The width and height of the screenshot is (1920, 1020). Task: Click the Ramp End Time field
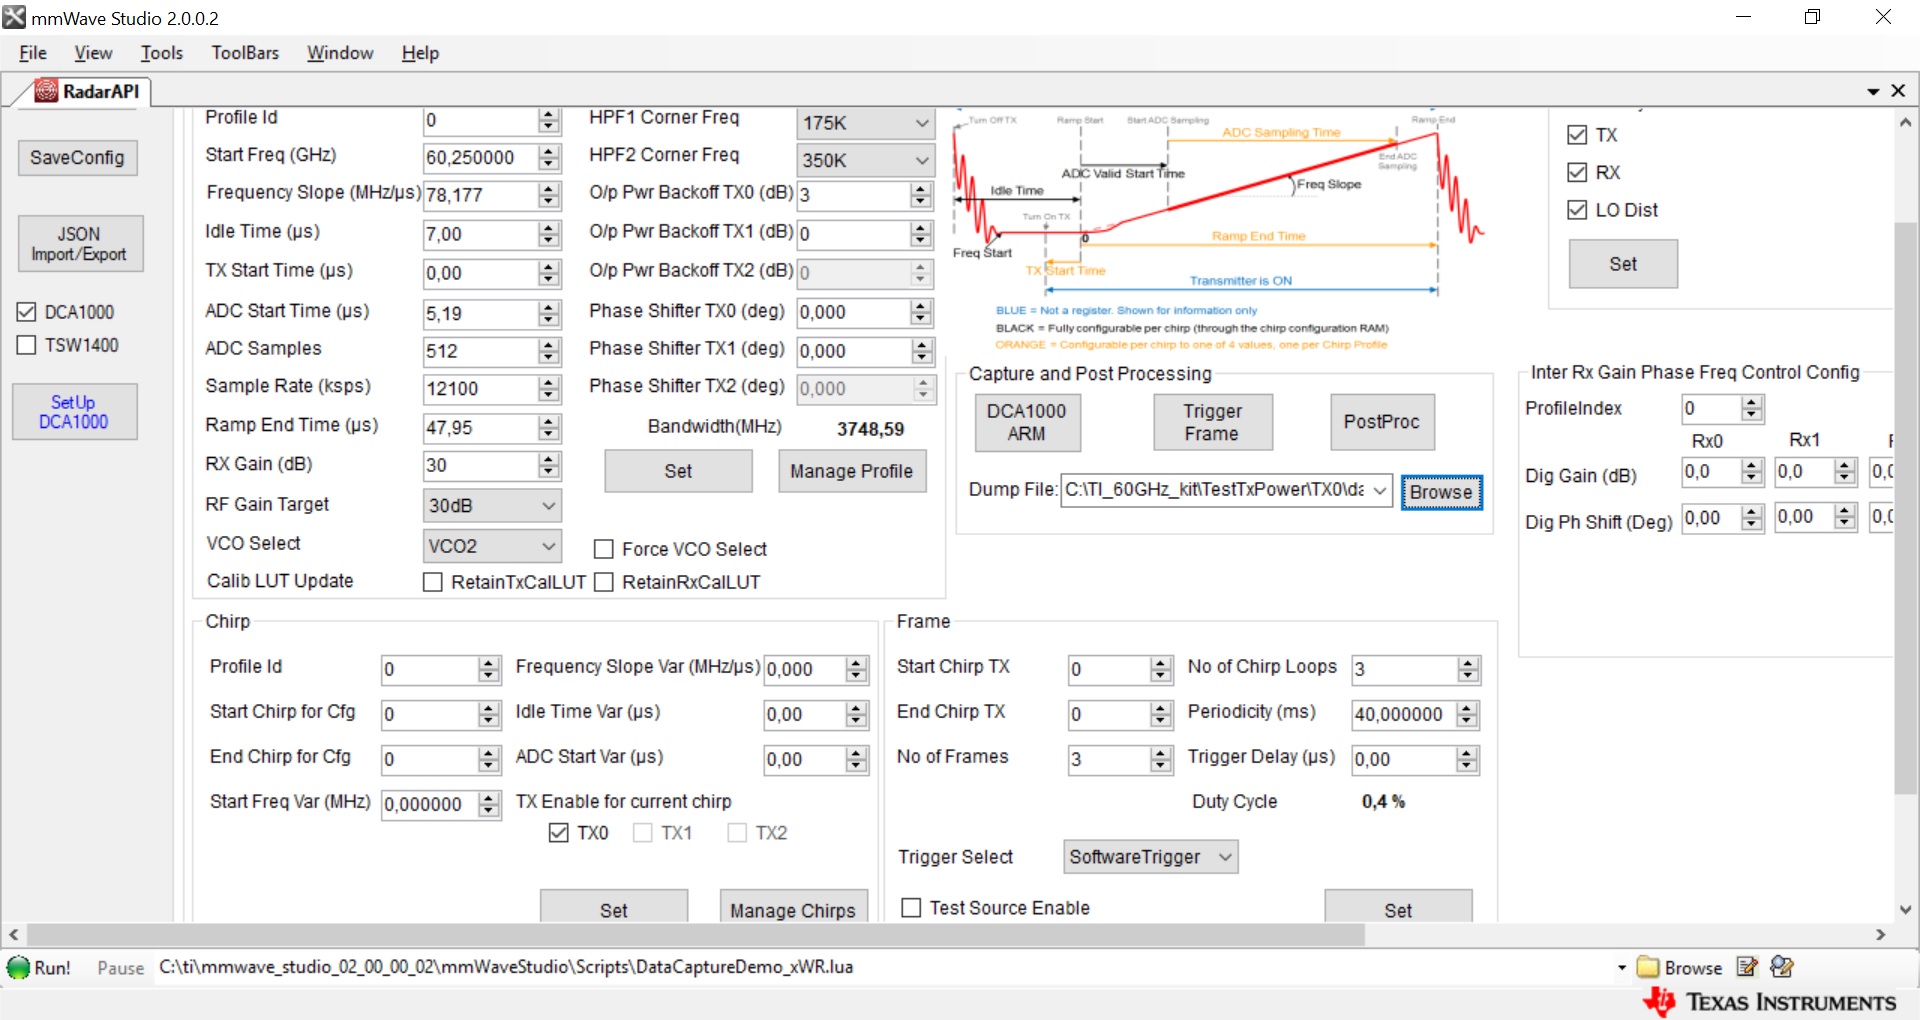pos(481,428)
